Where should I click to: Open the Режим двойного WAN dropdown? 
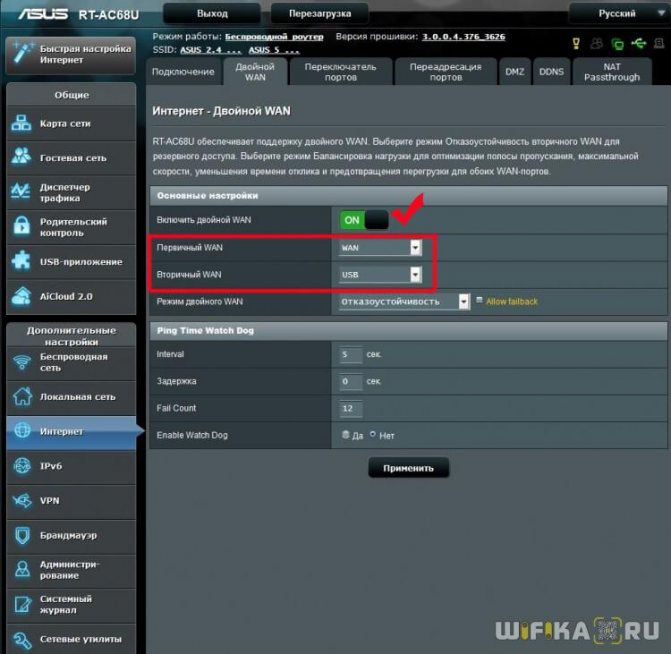(404, 301)
